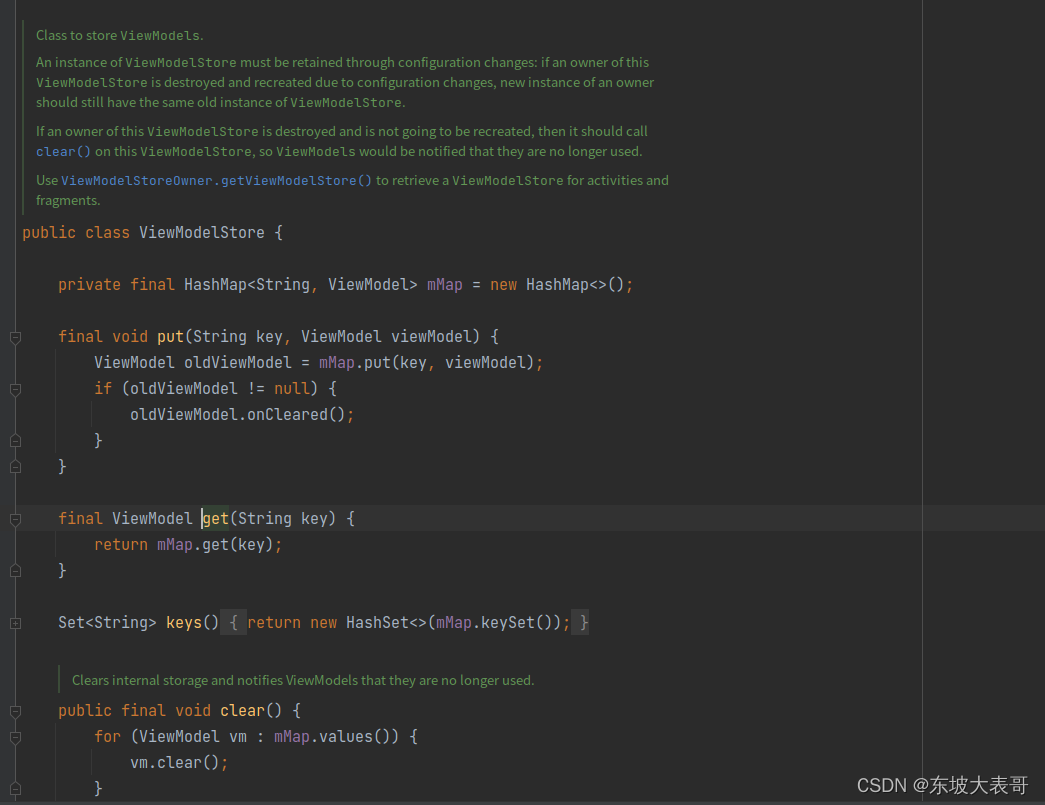Click the fold-end marker closing the put method
Screen dimensions: 1045x805
pyautogui.click(x=16, y=467)
